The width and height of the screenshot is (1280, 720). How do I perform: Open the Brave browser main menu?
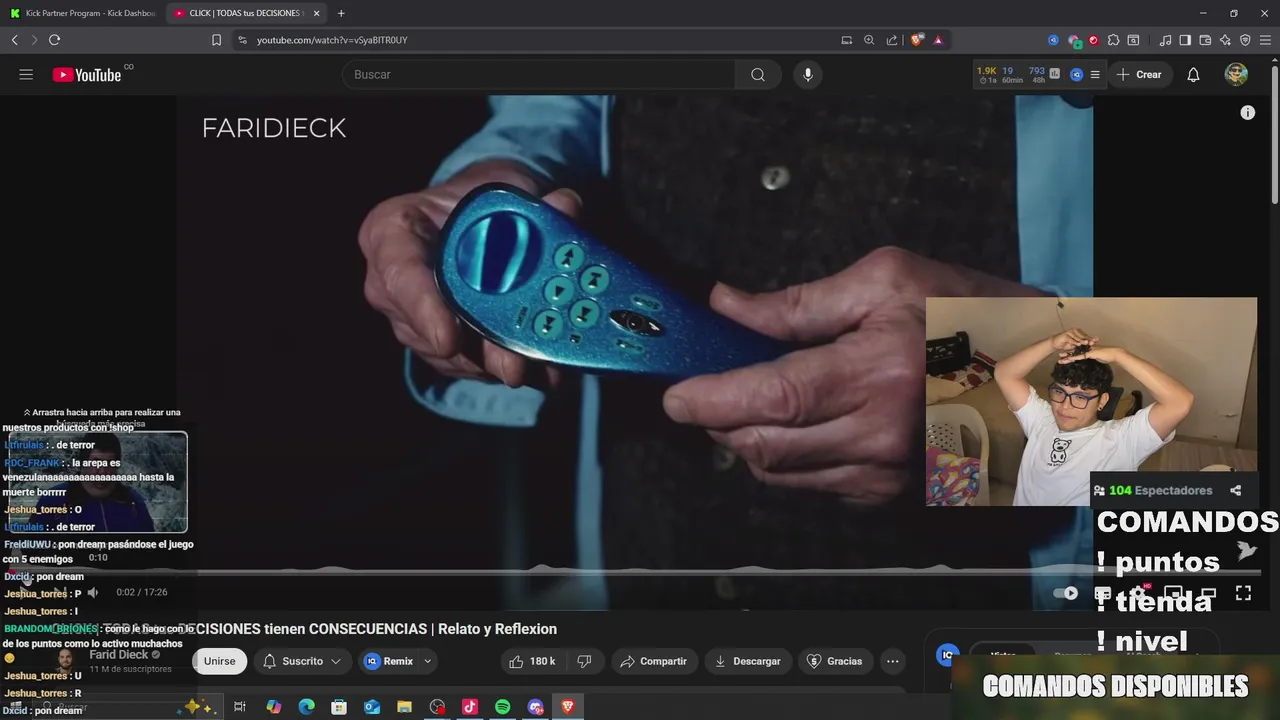(x=1265, y=40)
